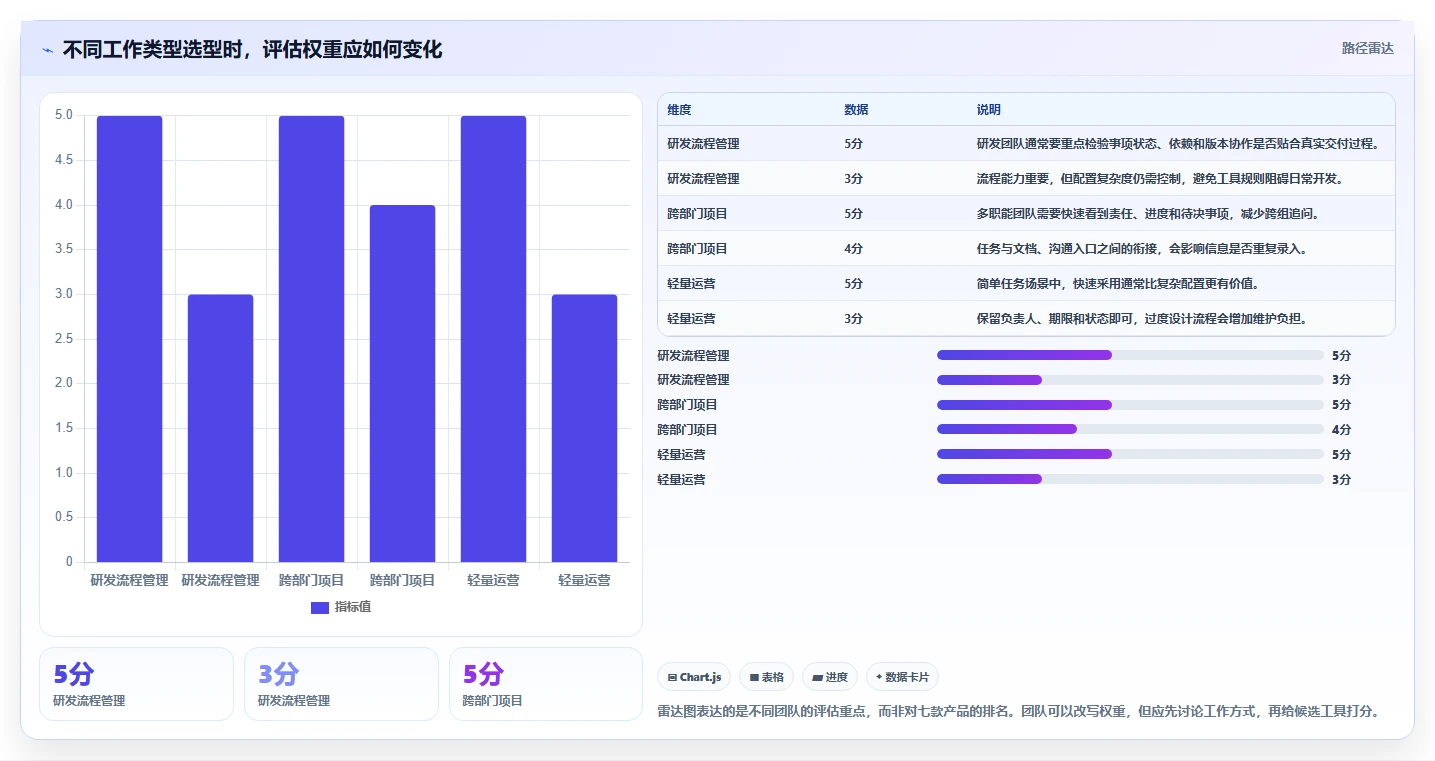Click the 5-point 研发流程管理 chart bar
The height and width of the screenshot is (761, 1435).
pyautogui.click(x=129, y=339)
